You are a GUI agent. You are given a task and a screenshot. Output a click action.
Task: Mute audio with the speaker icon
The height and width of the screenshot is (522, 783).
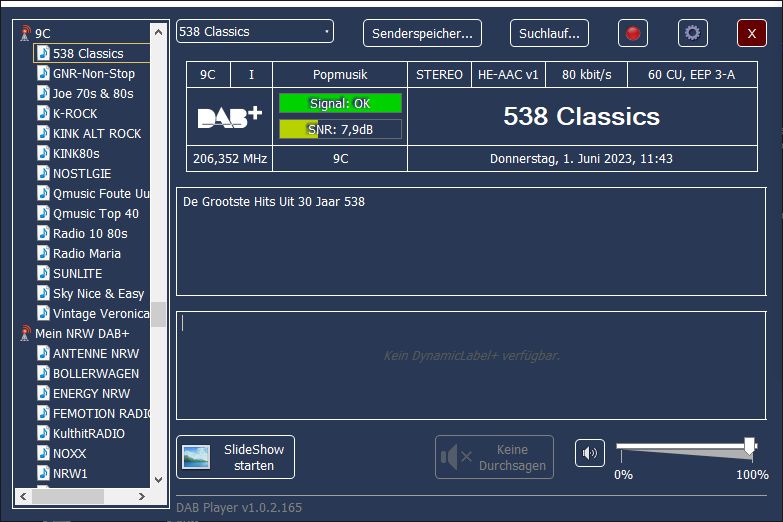(x=590, y=453)
